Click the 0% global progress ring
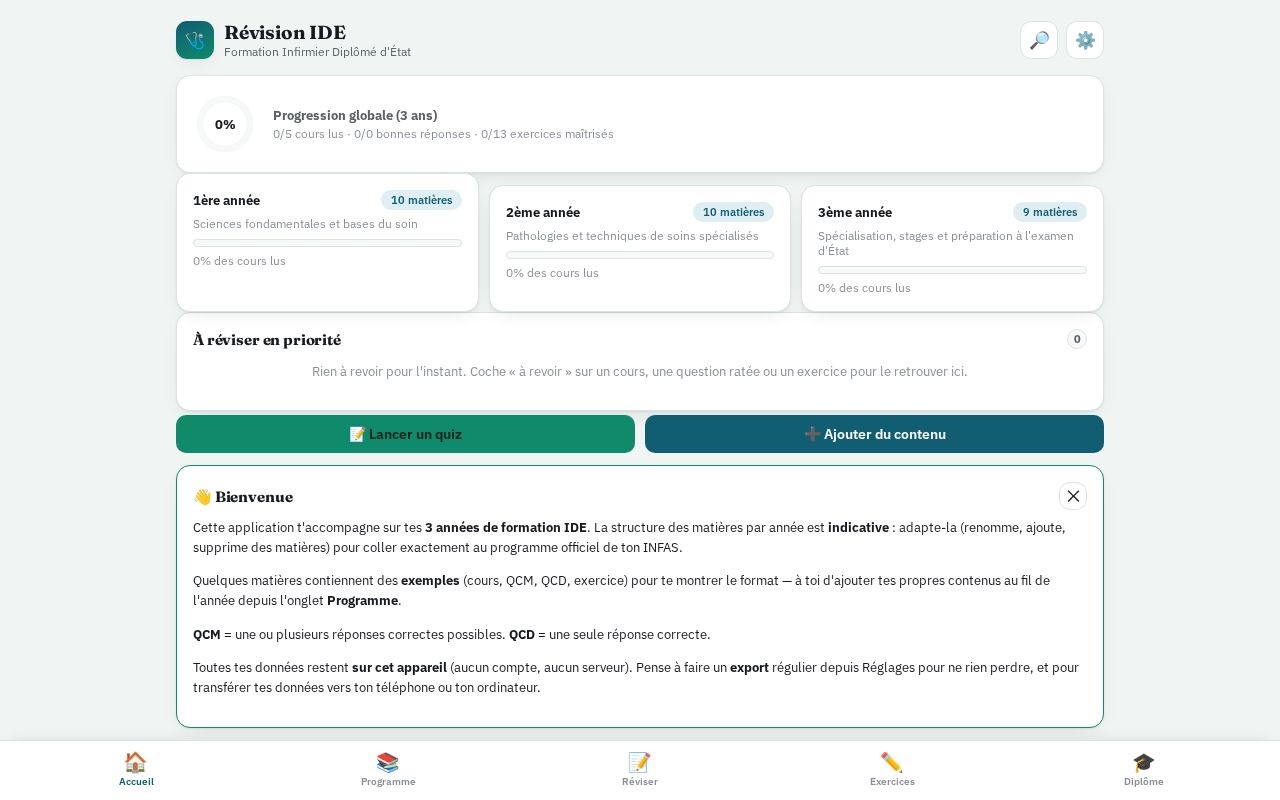The width and height of the screenshot is (1280, 800). pyautogui.click(x=225, y=124)
